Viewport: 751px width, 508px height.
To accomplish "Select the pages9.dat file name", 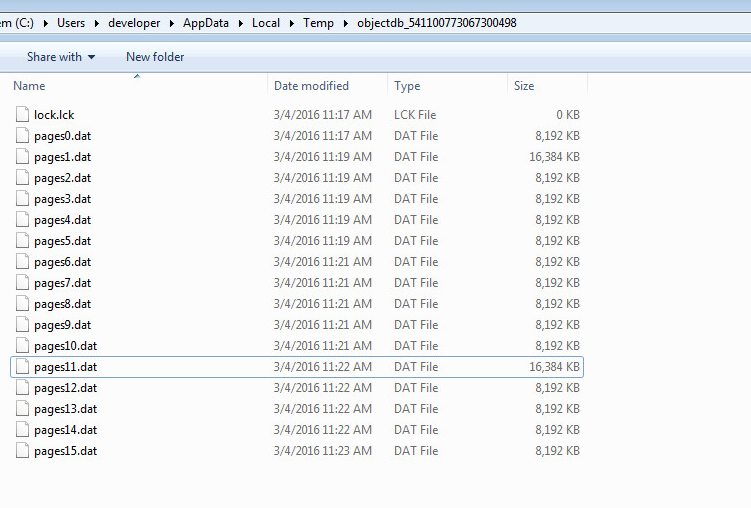I will coord(62,325).
